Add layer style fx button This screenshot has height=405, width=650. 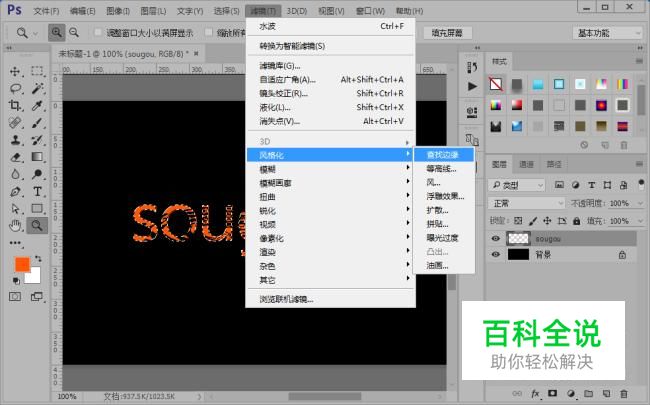[535, 393]
